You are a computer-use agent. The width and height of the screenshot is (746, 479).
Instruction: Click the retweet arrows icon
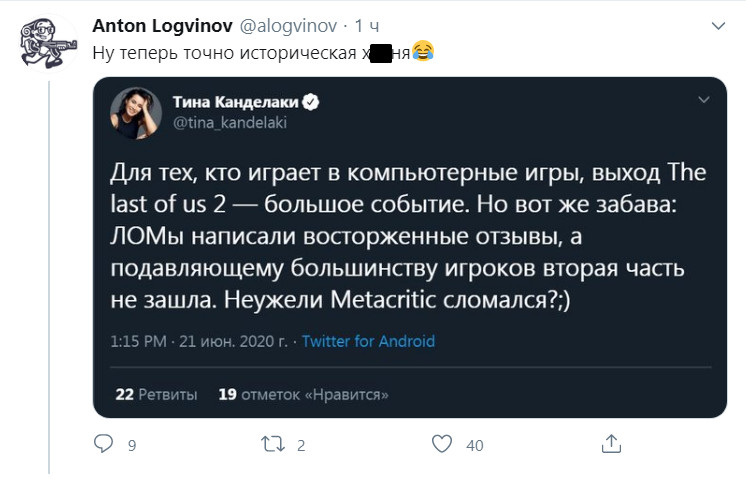[273, 444]
